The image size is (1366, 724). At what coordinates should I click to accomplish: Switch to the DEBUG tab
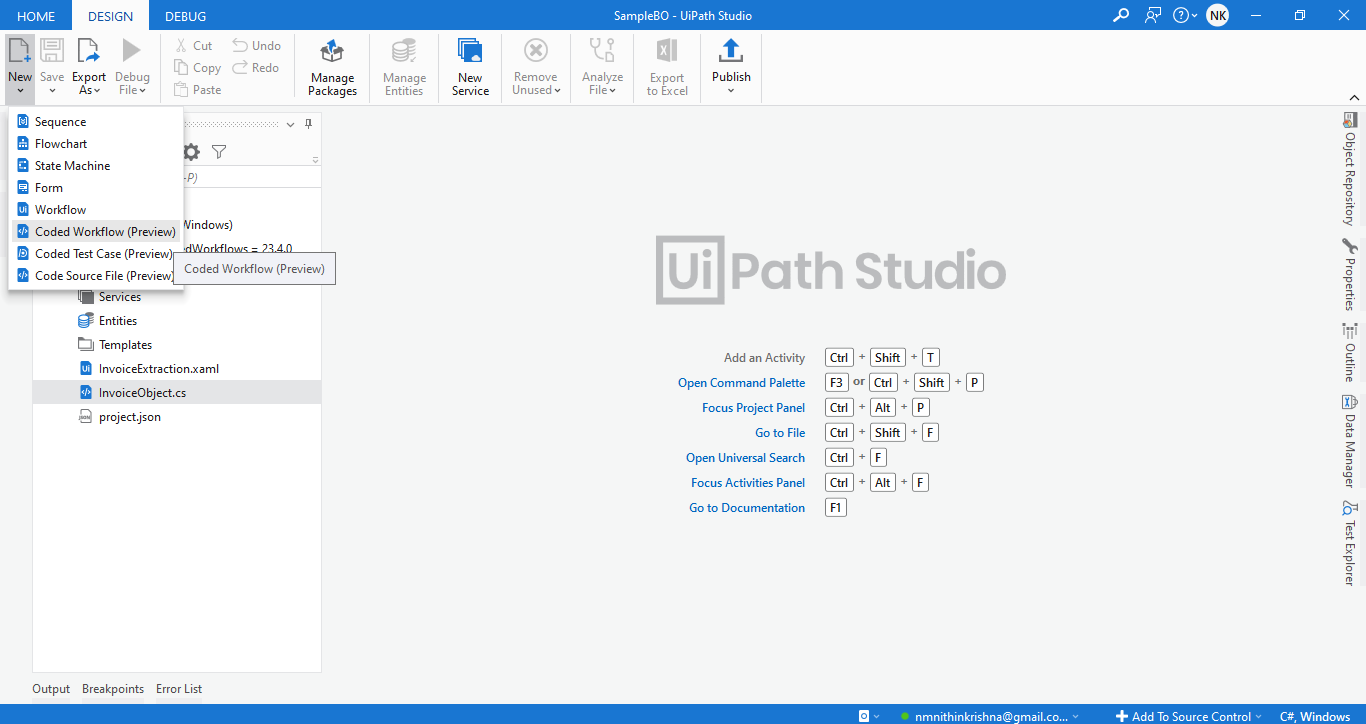tap(185, 16)
